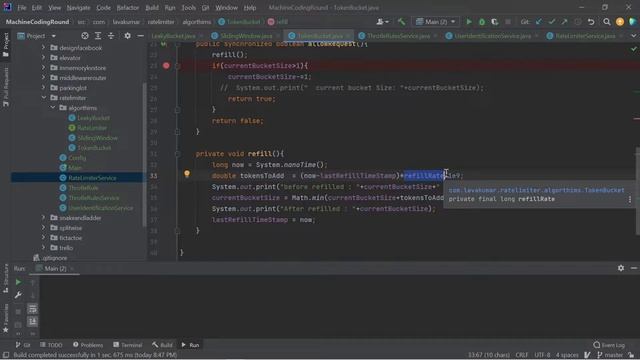Image resolution: width=640 pixels, height=360 pixels.
Task: Expand the designfacebook folder
Action: (x=44, y=48)
